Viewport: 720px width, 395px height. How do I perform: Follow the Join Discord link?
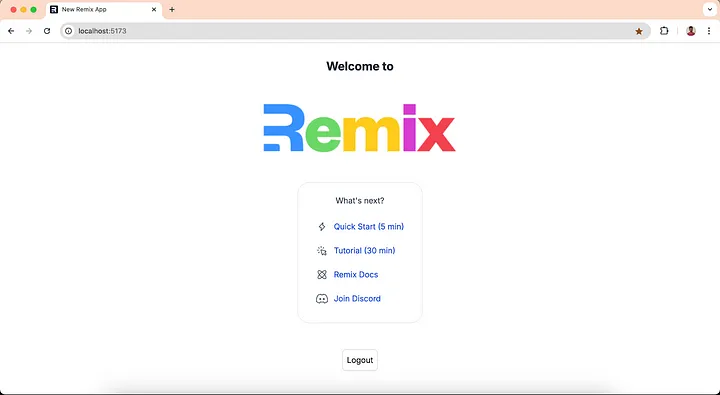357,299
